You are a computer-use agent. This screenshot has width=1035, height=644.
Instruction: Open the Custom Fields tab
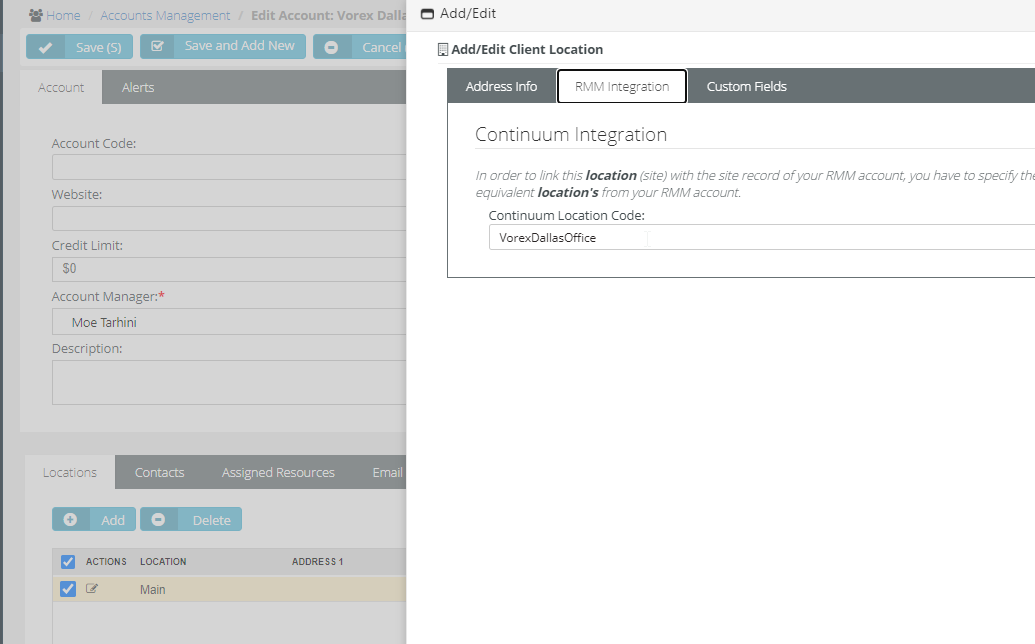(746, 86)
